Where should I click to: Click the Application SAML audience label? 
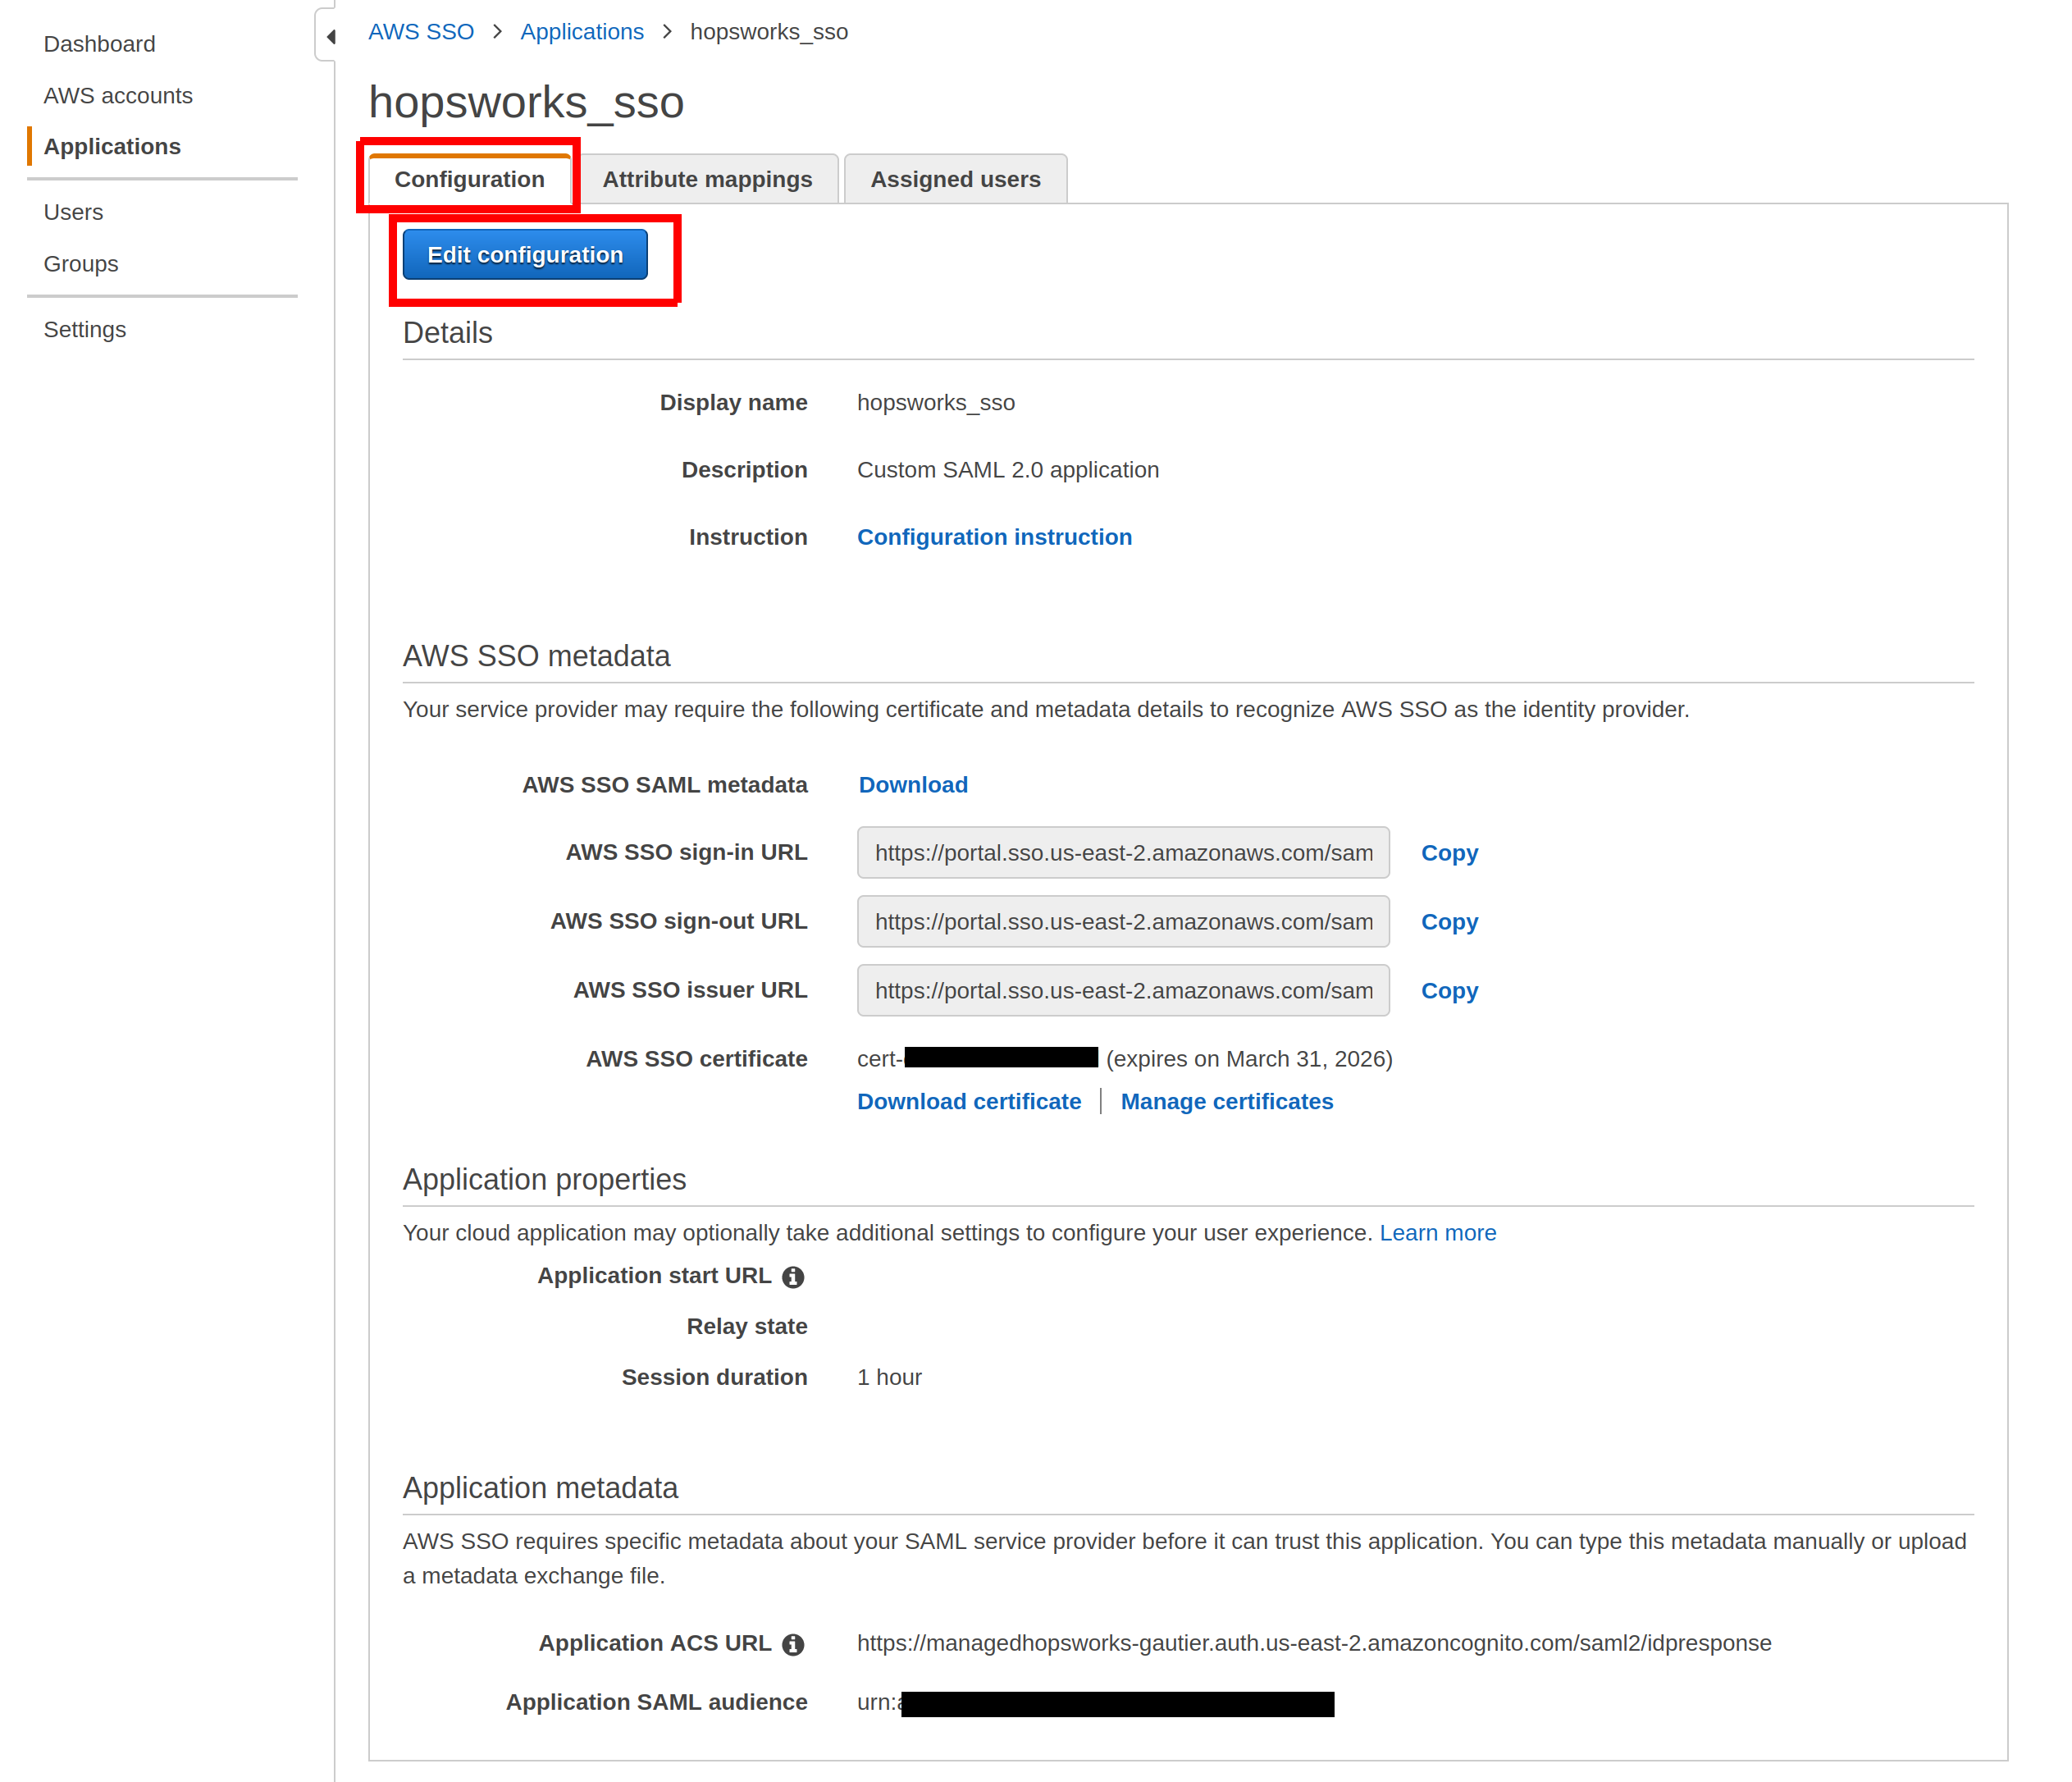click(x=656, y=1703)
